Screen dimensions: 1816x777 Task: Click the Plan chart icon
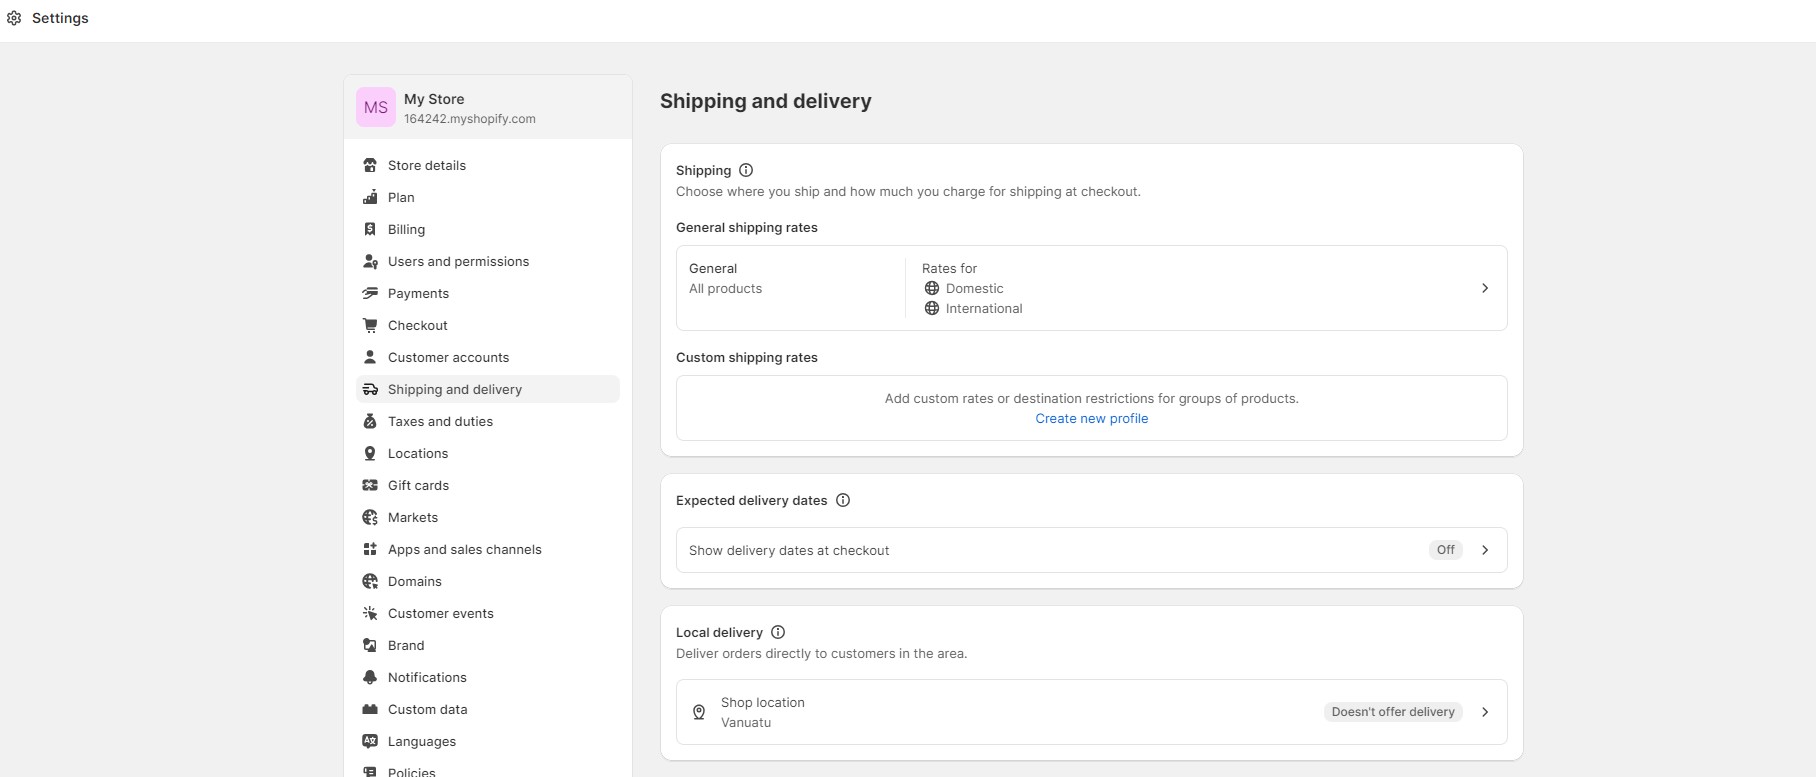pyautogui.click(x=370, y=197)
